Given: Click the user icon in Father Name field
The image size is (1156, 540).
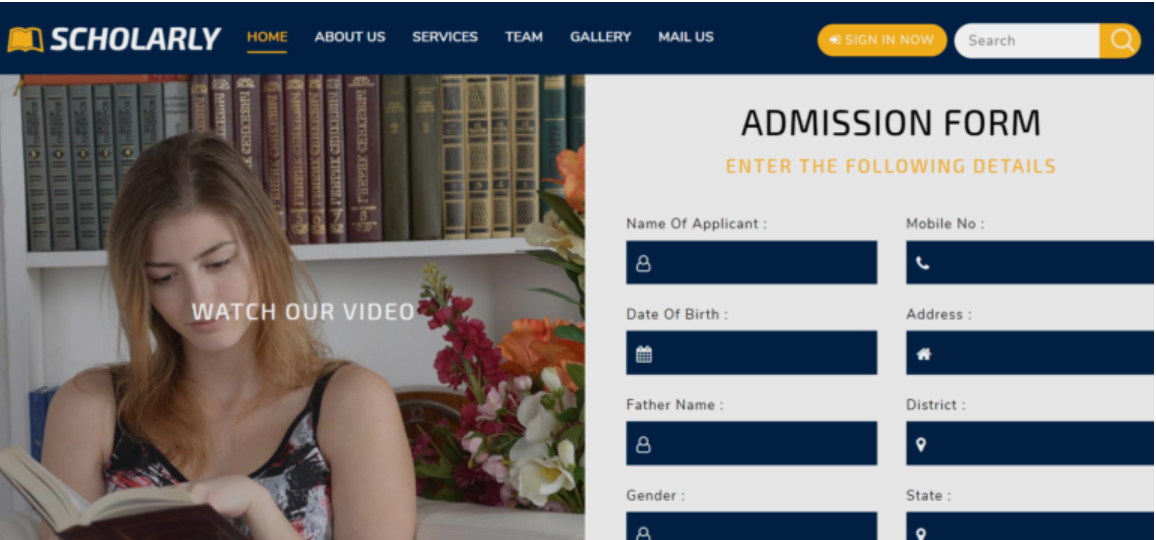Looking at the screenshot, I should [x=643, y=444].
